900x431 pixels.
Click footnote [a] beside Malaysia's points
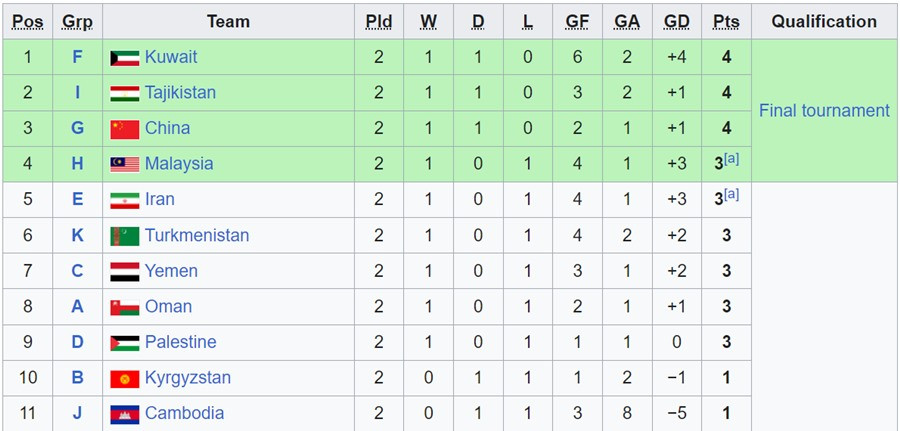(732, 159)
